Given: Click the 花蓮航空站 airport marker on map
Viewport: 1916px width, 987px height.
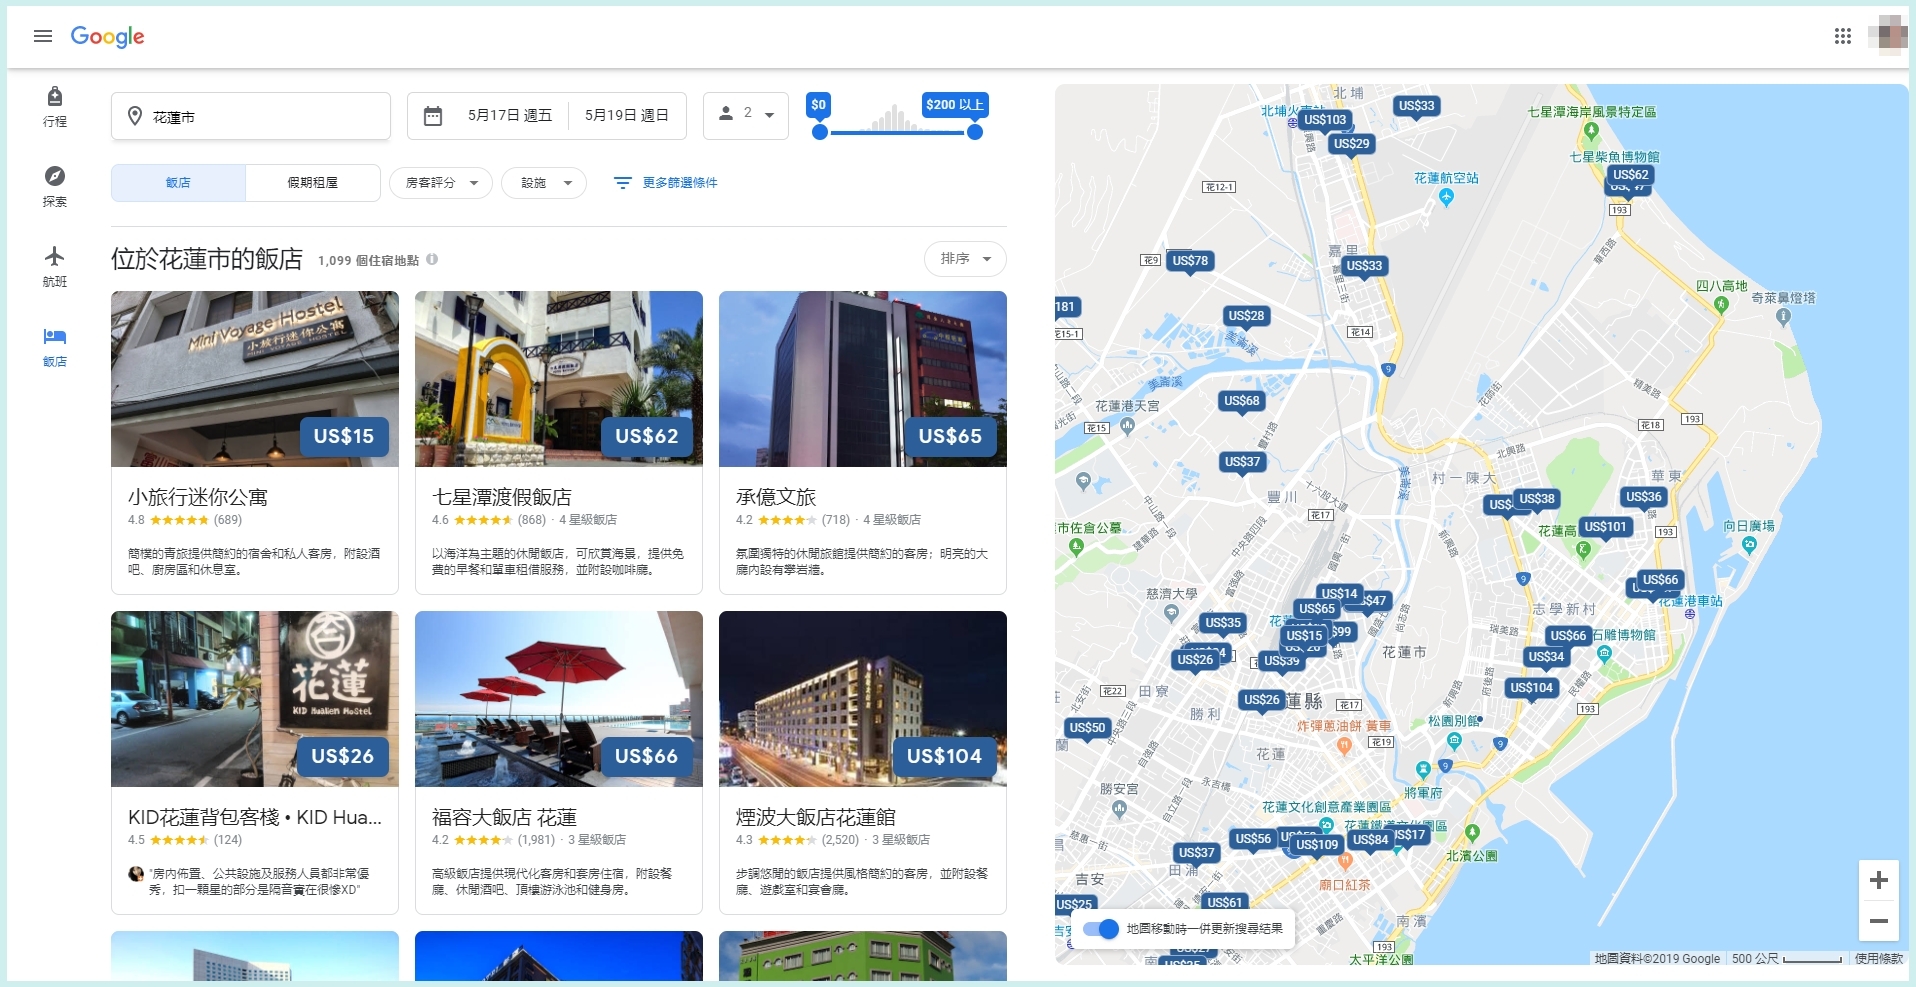Looking at the screenshot, I should click(1446, 196).
